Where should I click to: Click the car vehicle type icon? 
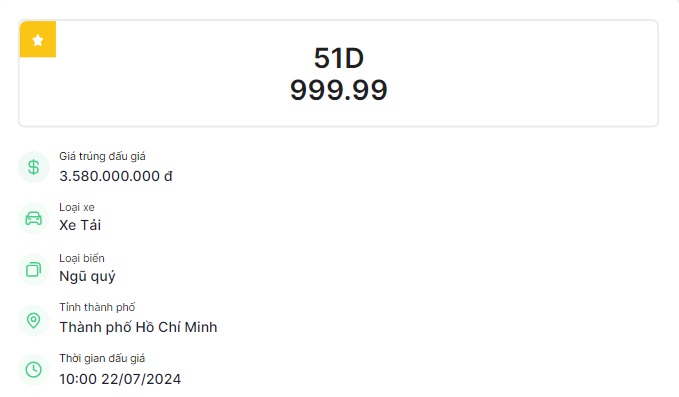33,219
